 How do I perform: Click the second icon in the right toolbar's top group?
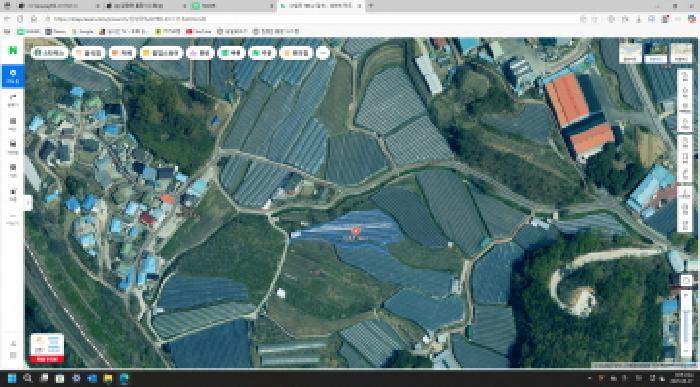coord(685,92)
